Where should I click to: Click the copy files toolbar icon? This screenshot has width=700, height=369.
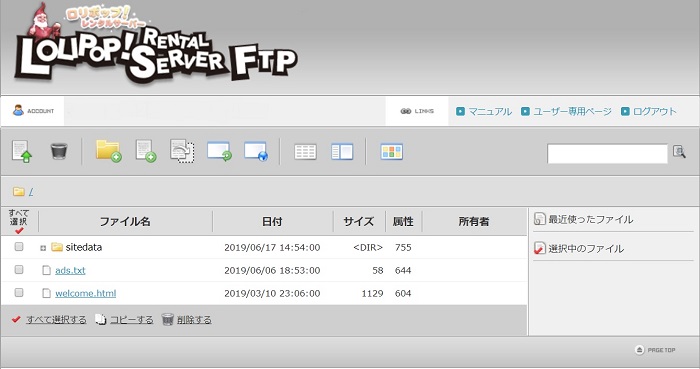point(182,151)
